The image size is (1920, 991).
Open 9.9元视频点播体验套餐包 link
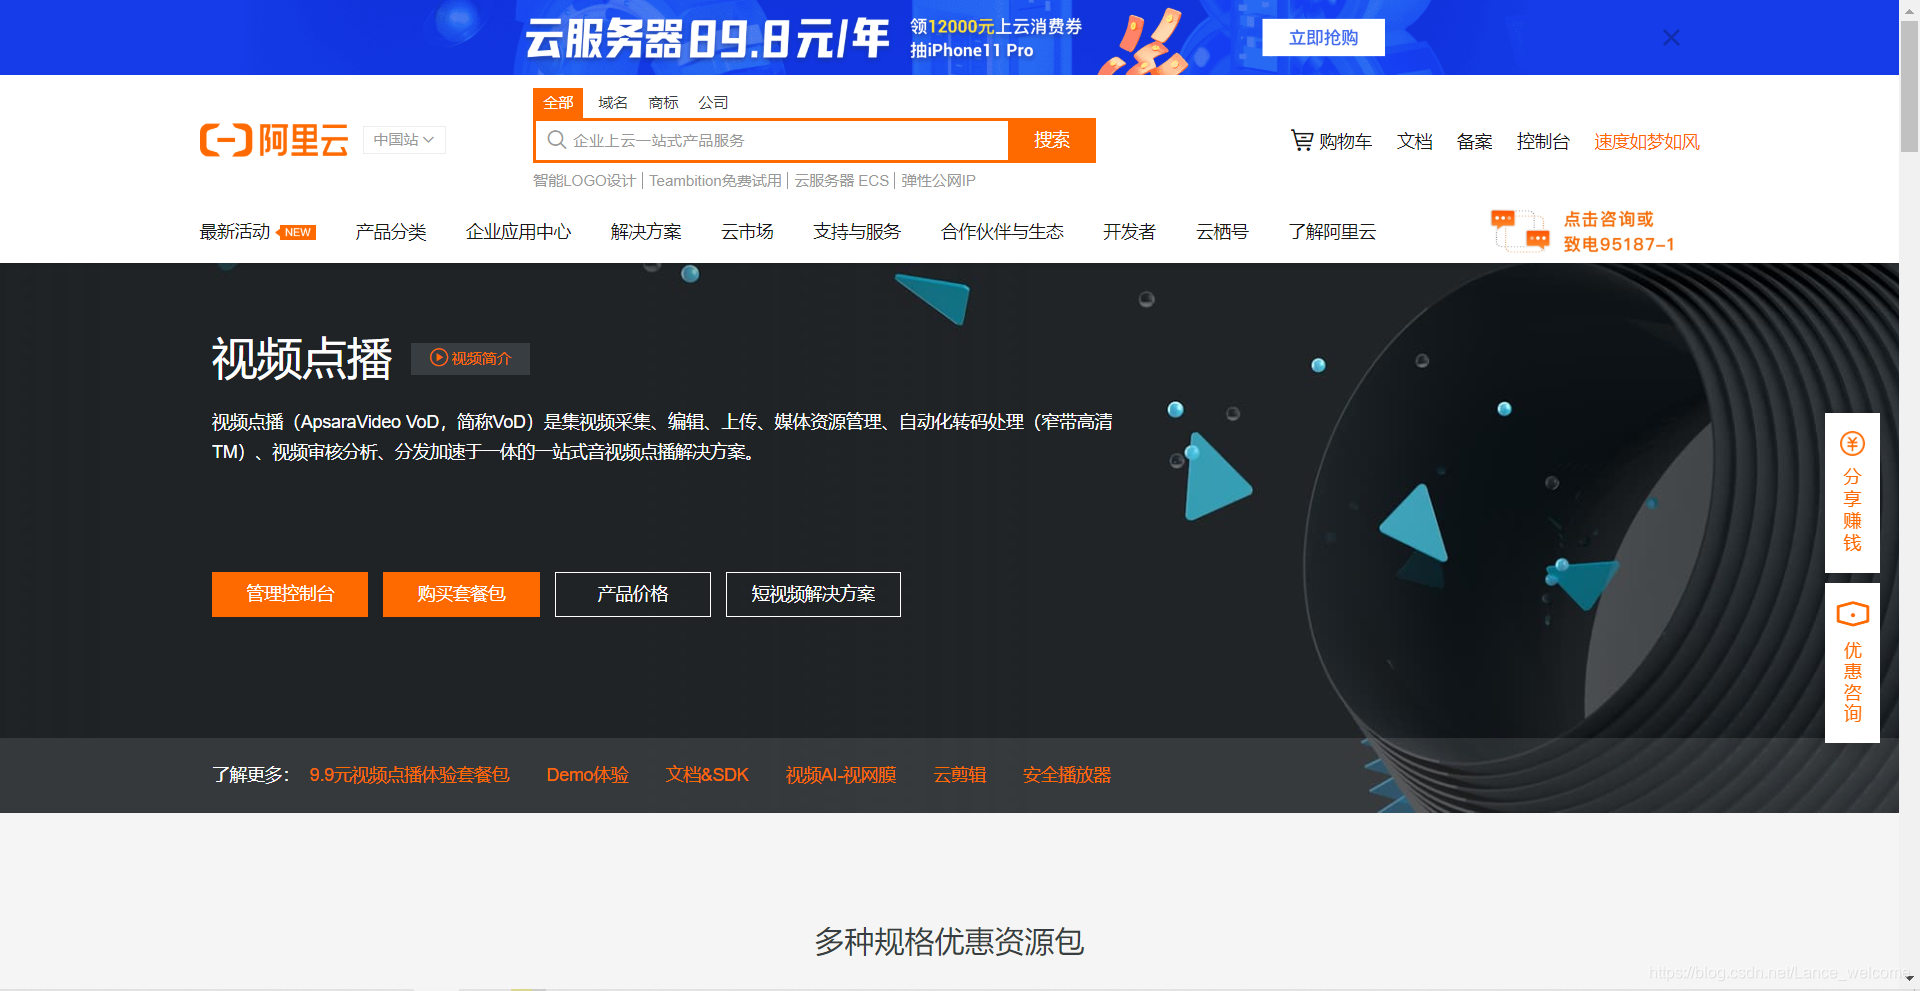click(x=409, y=775)
